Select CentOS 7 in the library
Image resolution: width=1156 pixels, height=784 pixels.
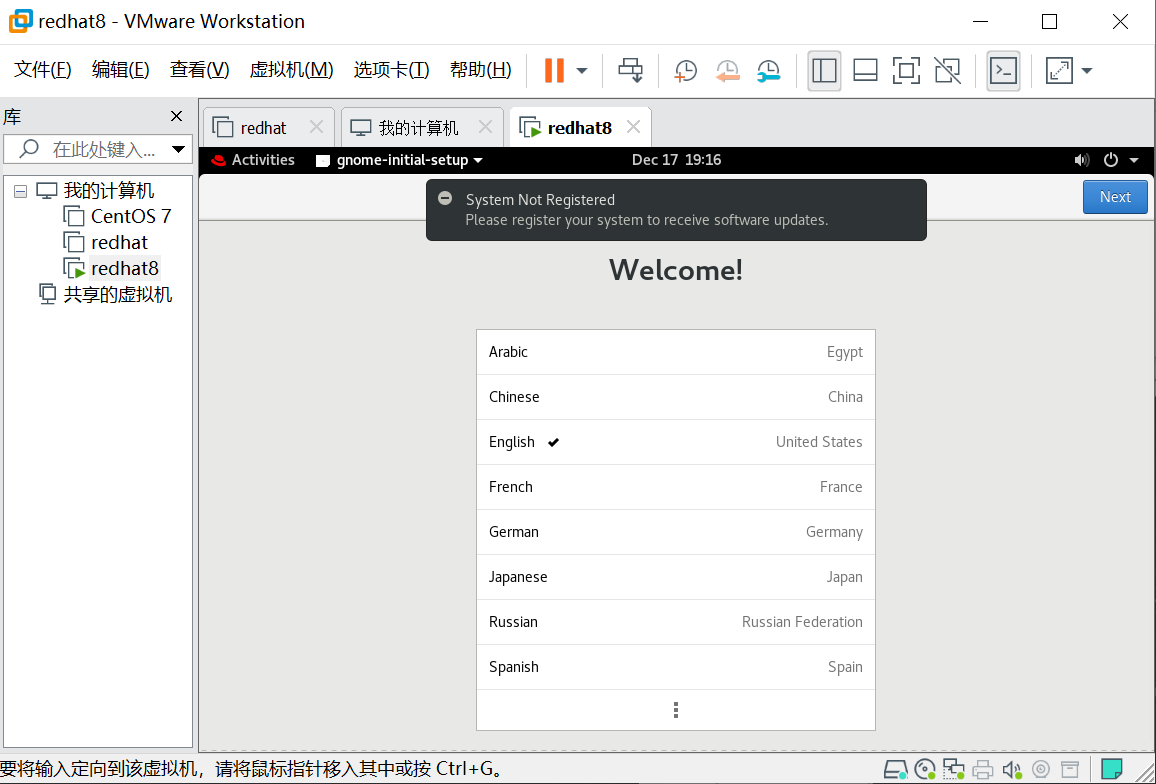pos(130,216)
